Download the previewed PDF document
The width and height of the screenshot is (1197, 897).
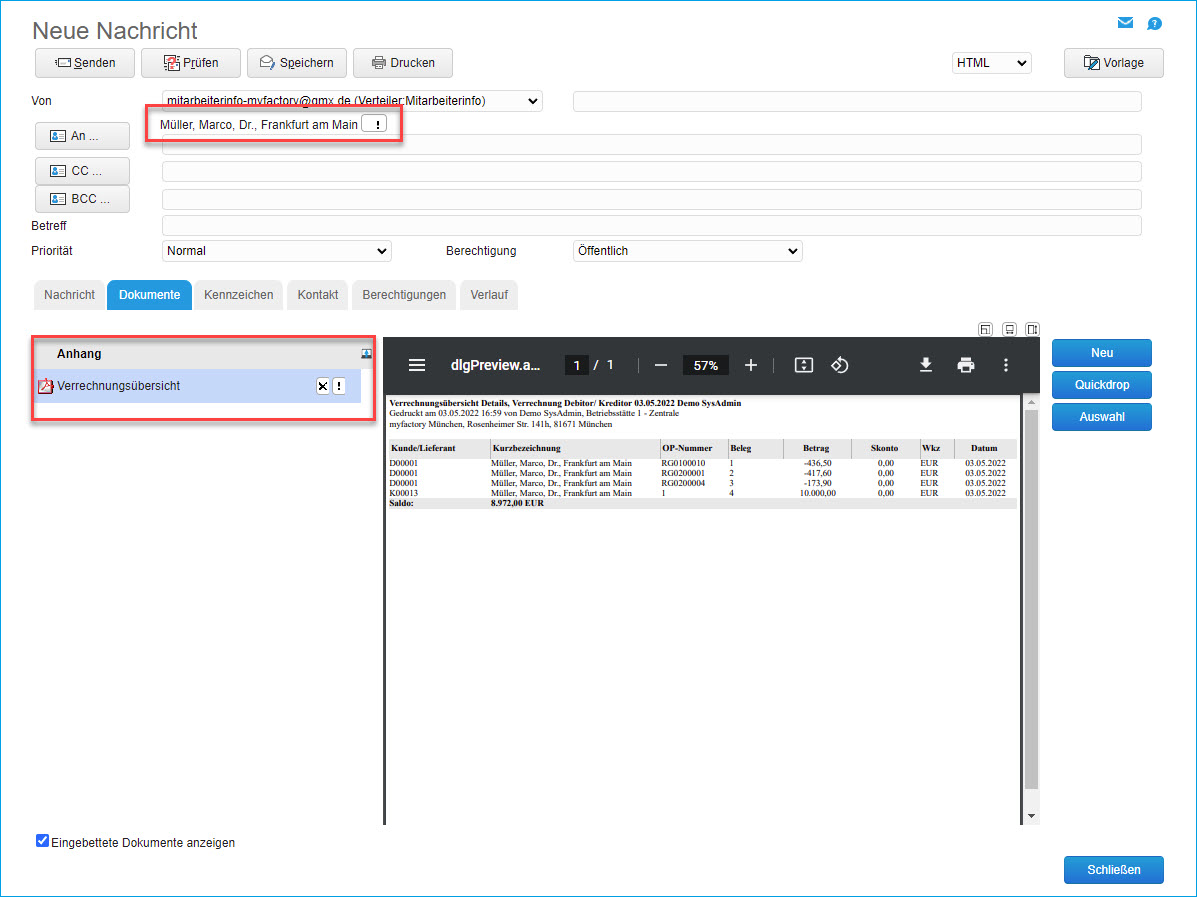(926, 365)
